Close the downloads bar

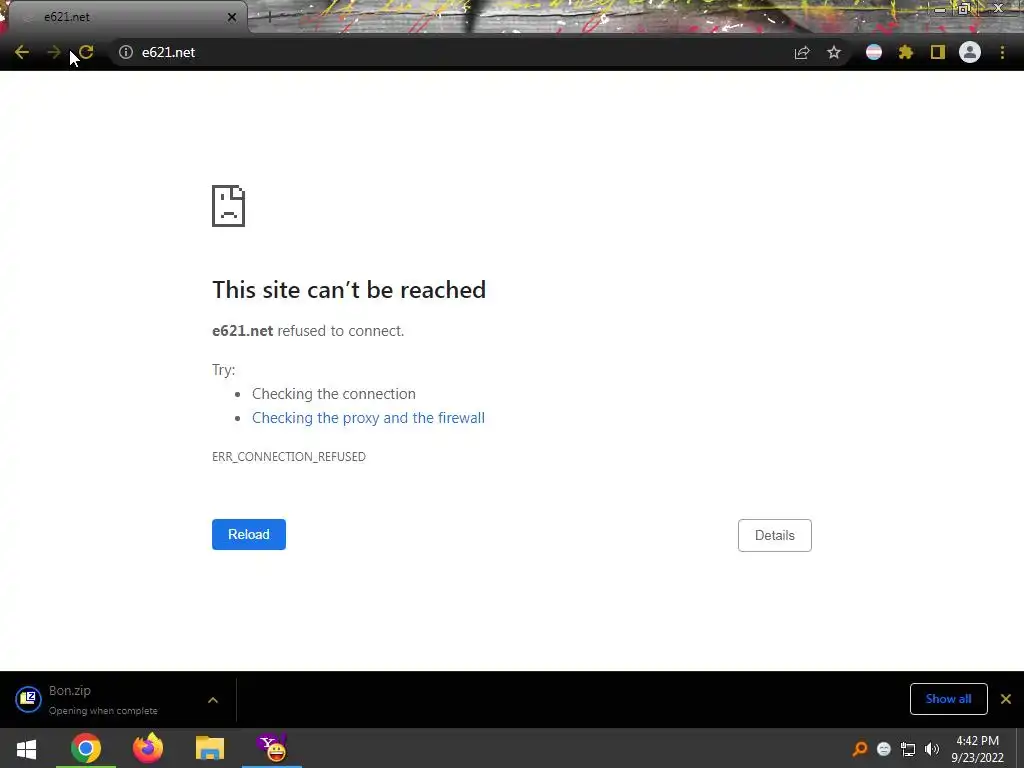[1006, 699]
